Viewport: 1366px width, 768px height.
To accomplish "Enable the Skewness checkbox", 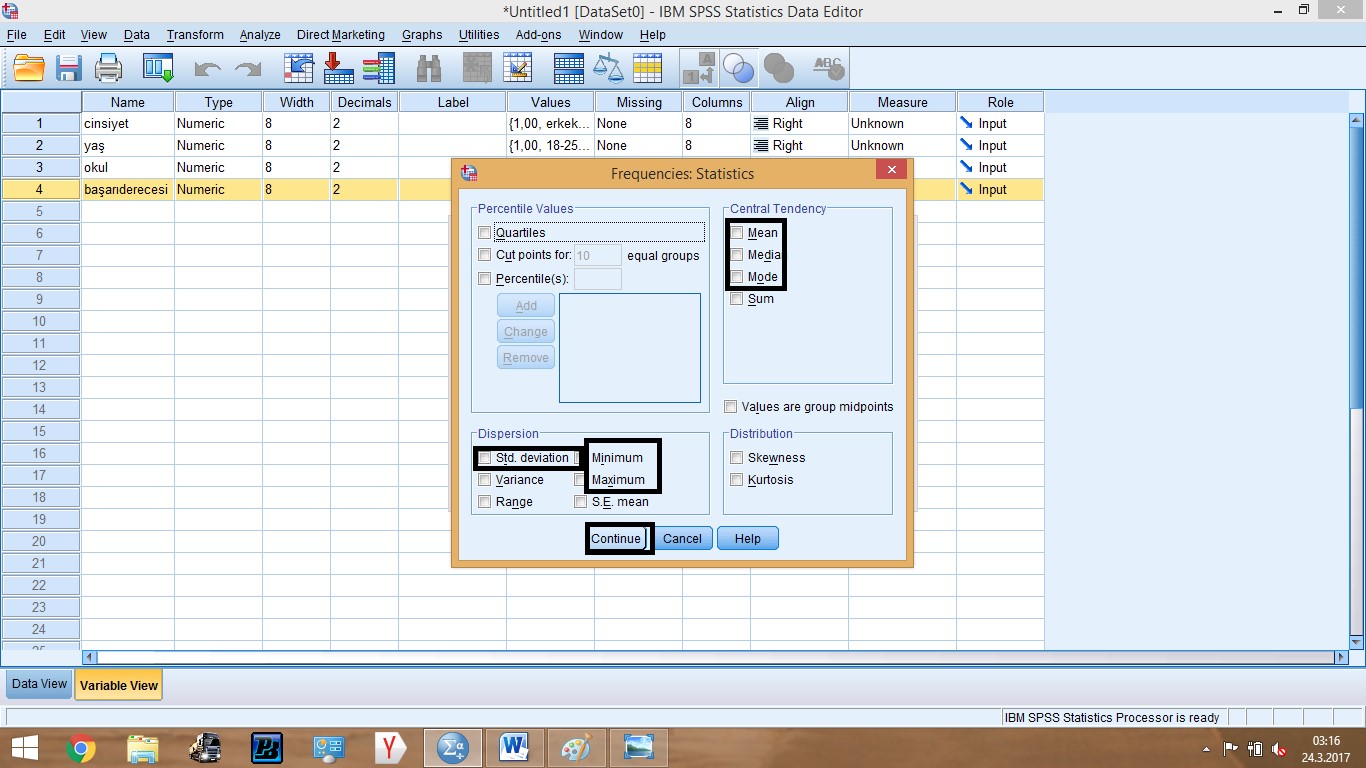I will click(737, 458).
